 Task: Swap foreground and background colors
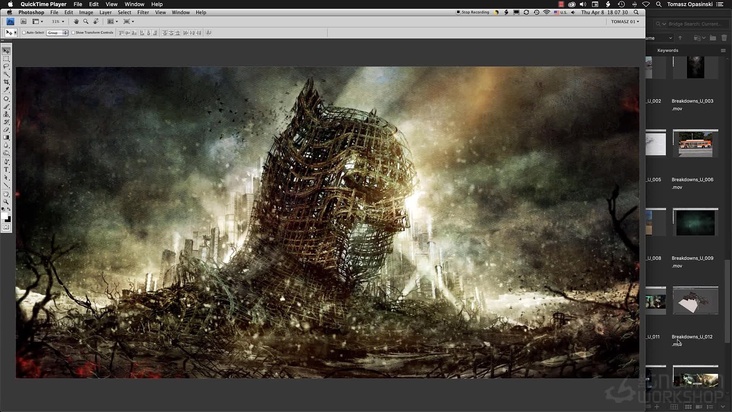coord(9,209)
